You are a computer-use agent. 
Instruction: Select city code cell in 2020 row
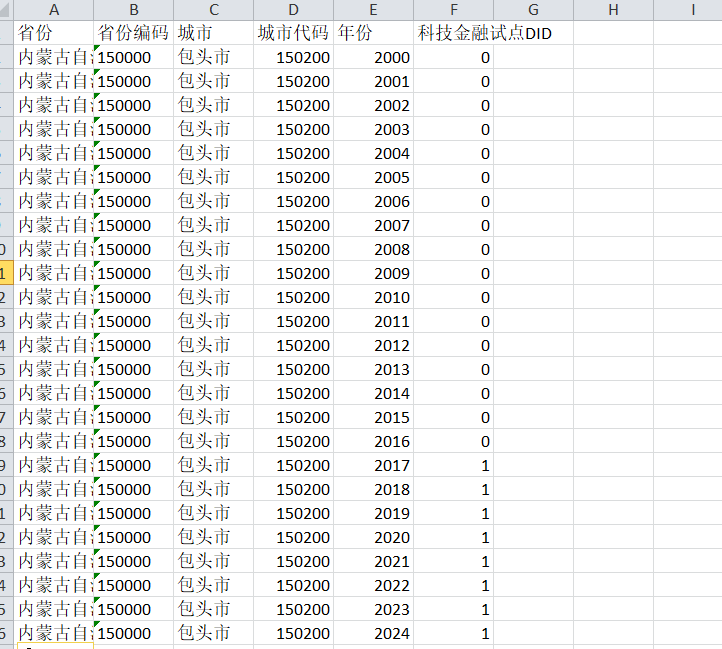coord(293,537)
